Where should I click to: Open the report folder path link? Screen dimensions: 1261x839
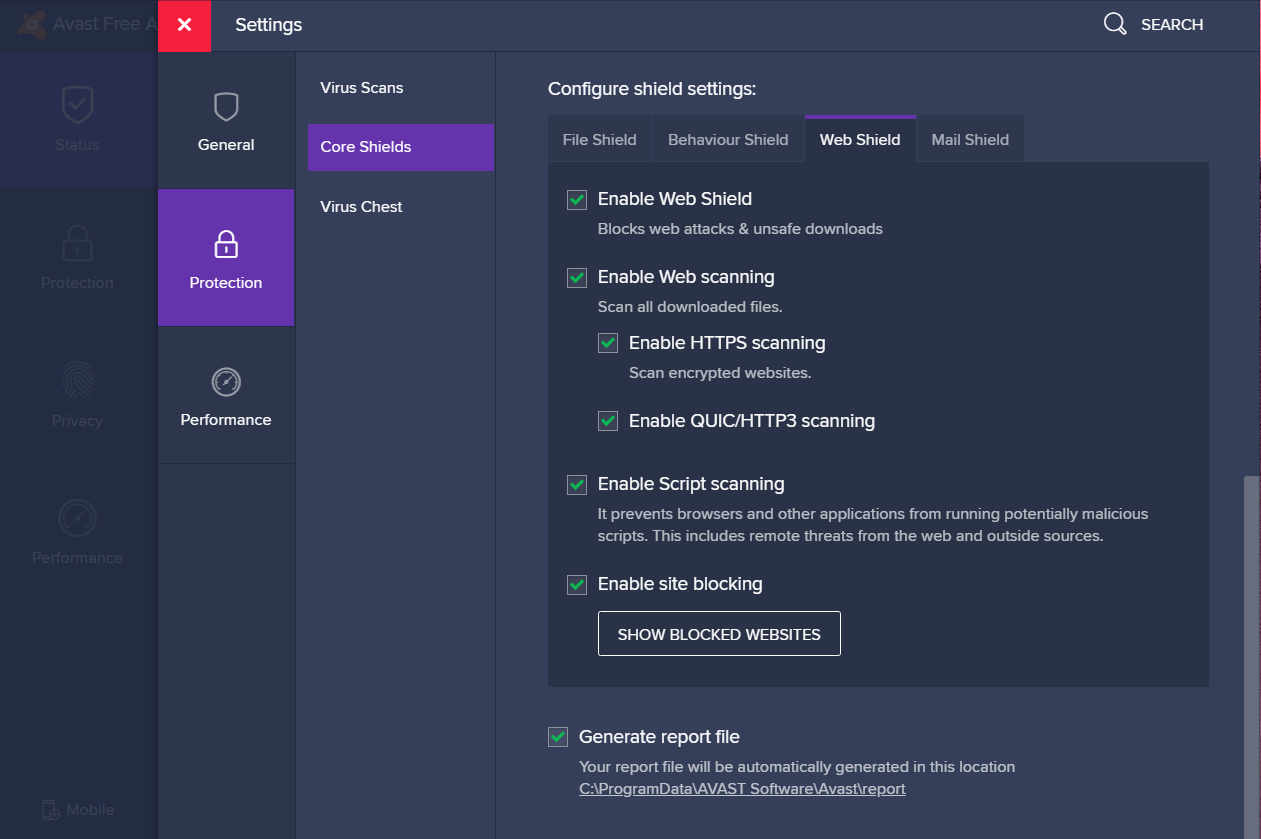(742, 789)
